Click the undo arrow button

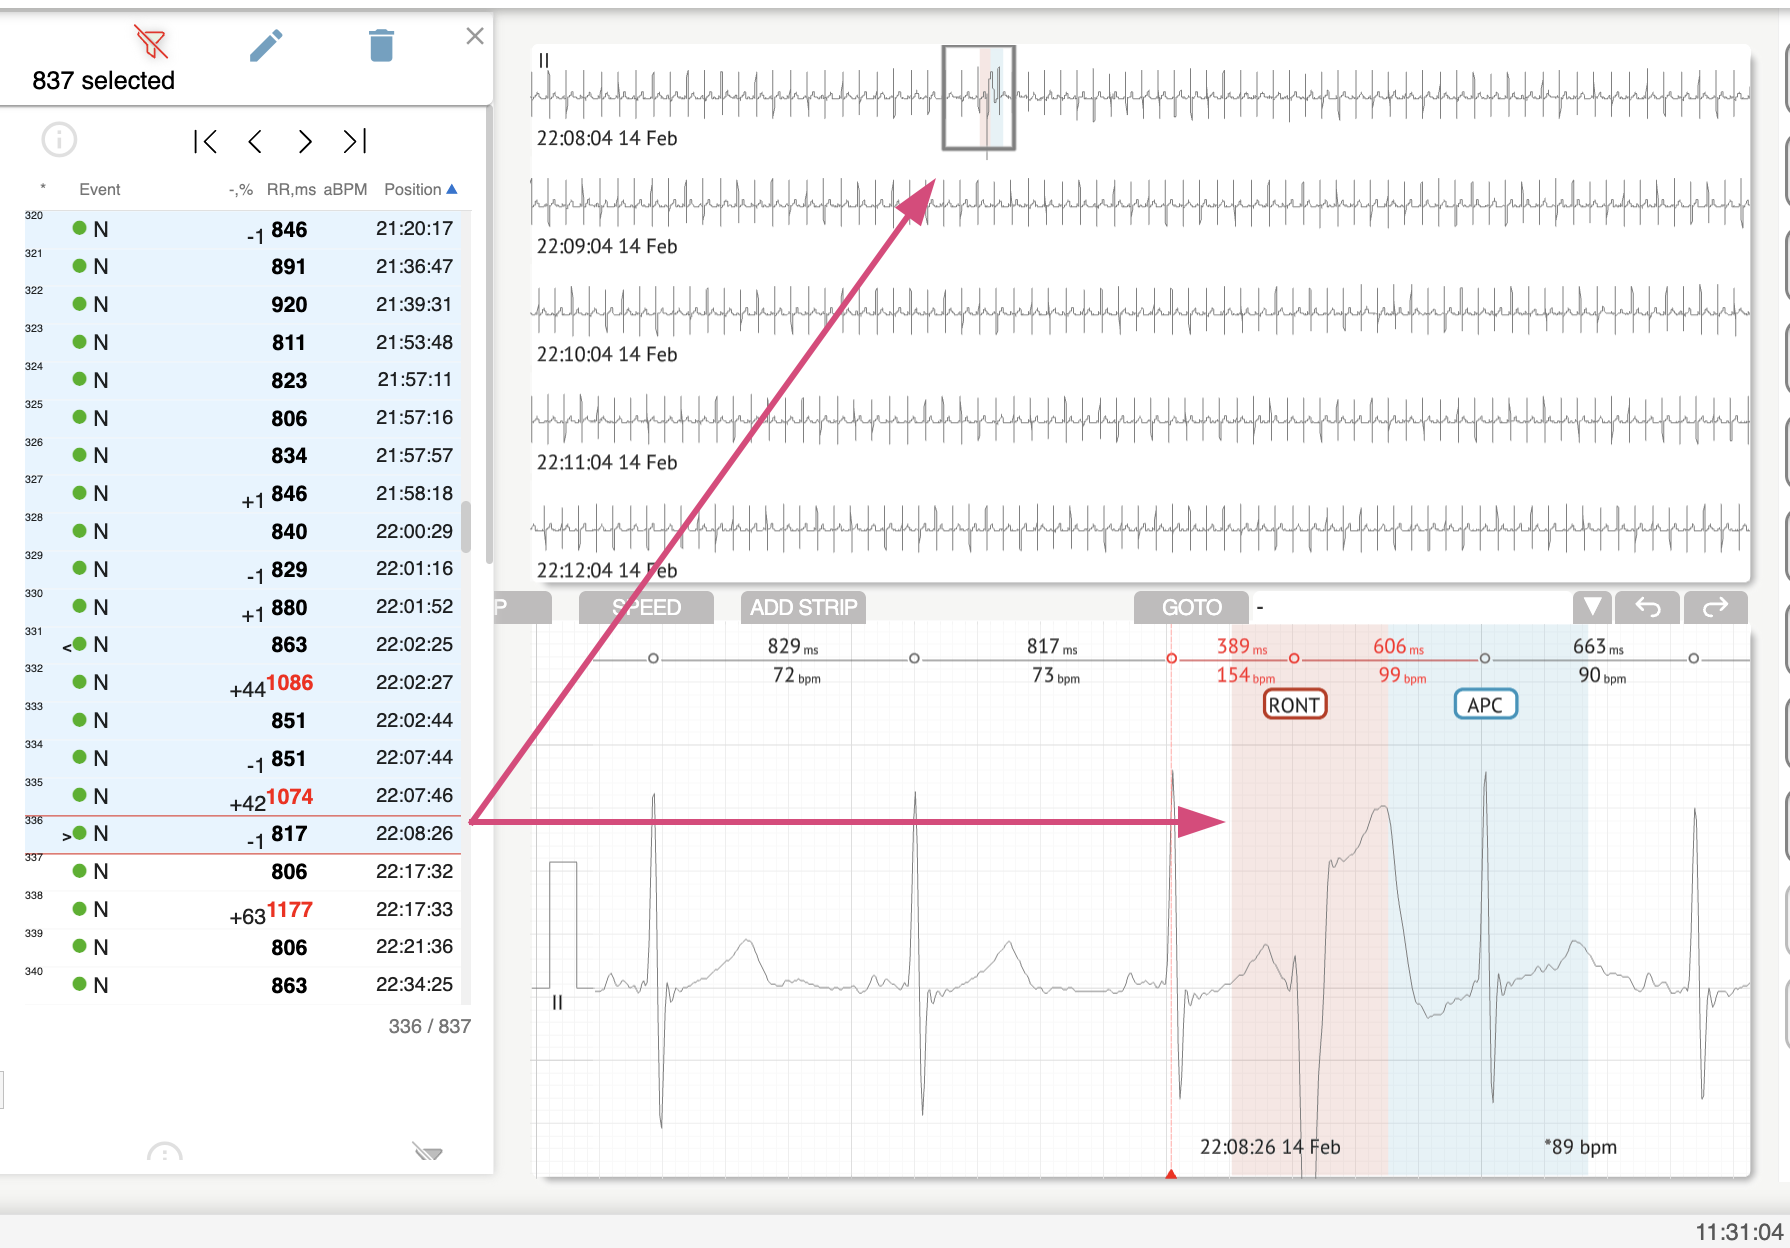(1647, 607)
